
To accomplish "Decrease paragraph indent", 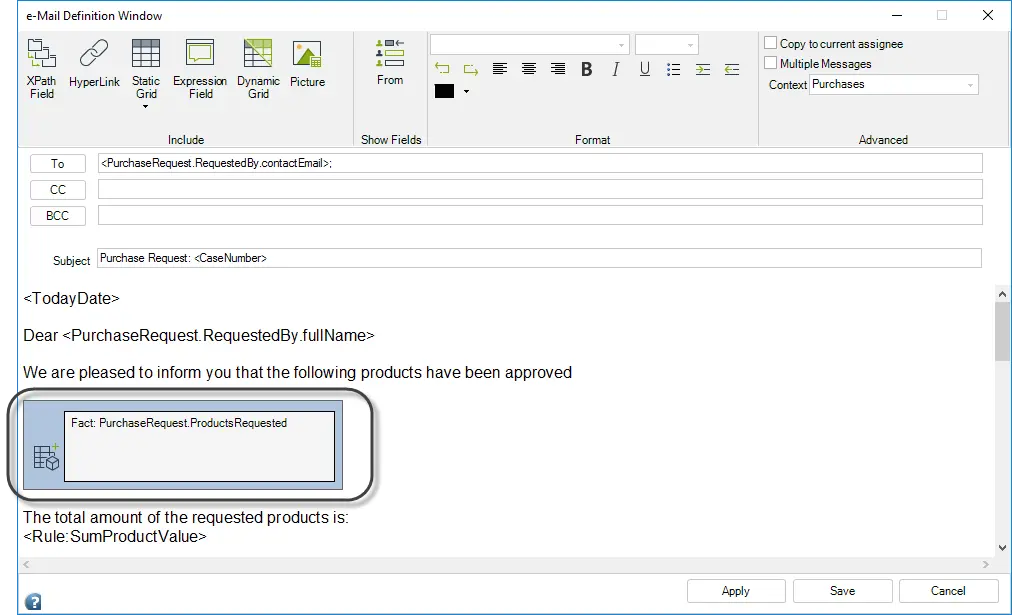I will [731, 69].
